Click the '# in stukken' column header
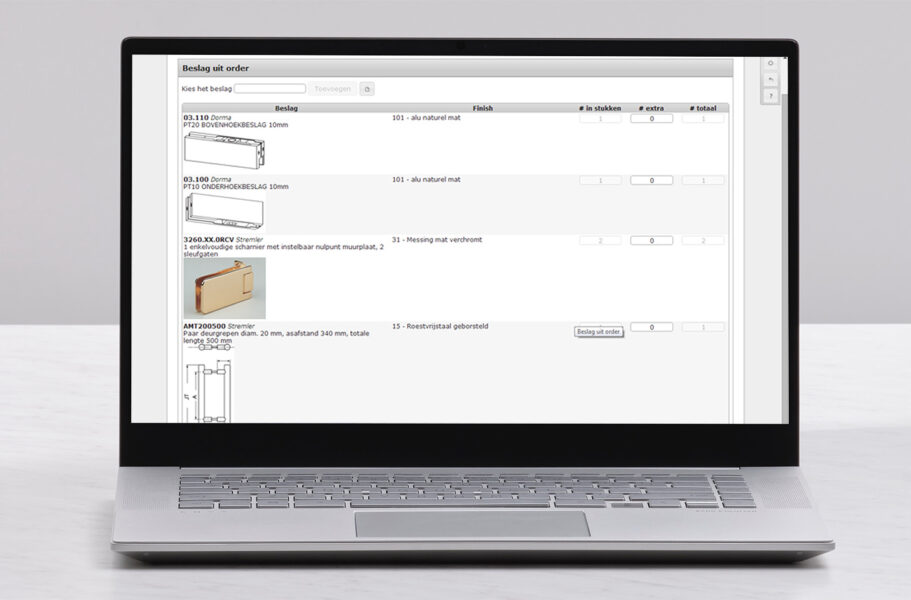 [600, 108]
